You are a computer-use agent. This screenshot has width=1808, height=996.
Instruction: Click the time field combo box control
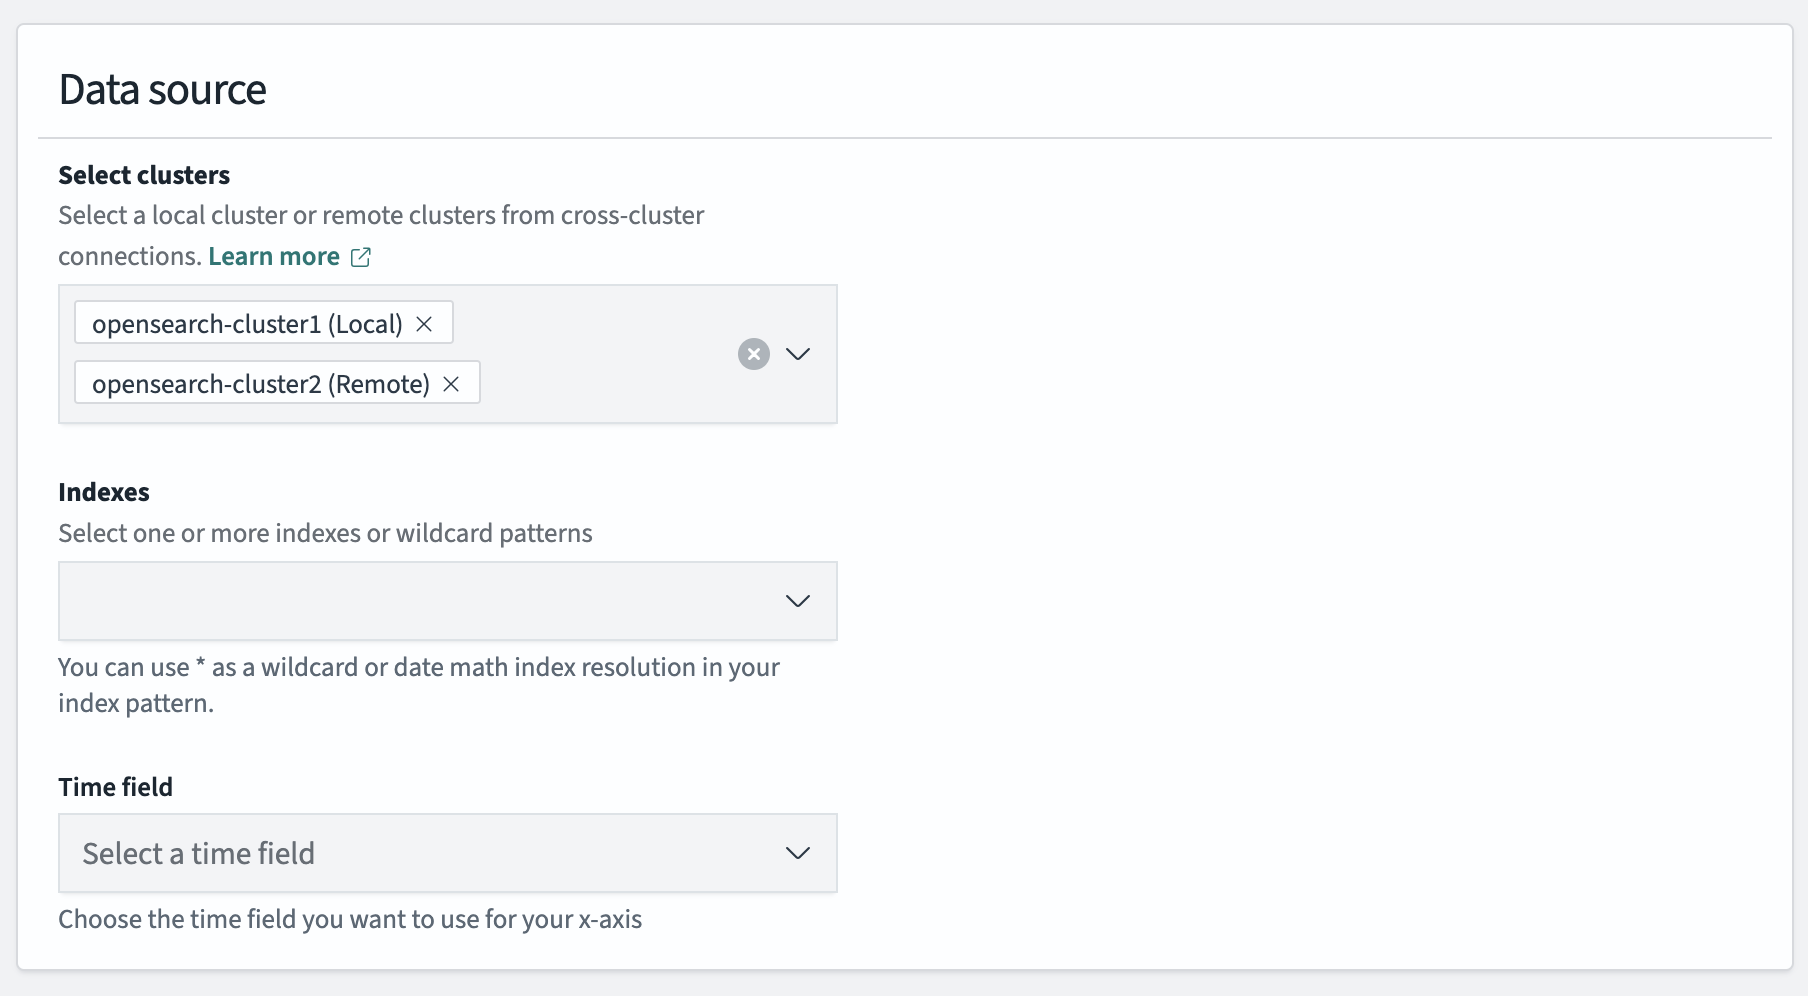point(448,853)
